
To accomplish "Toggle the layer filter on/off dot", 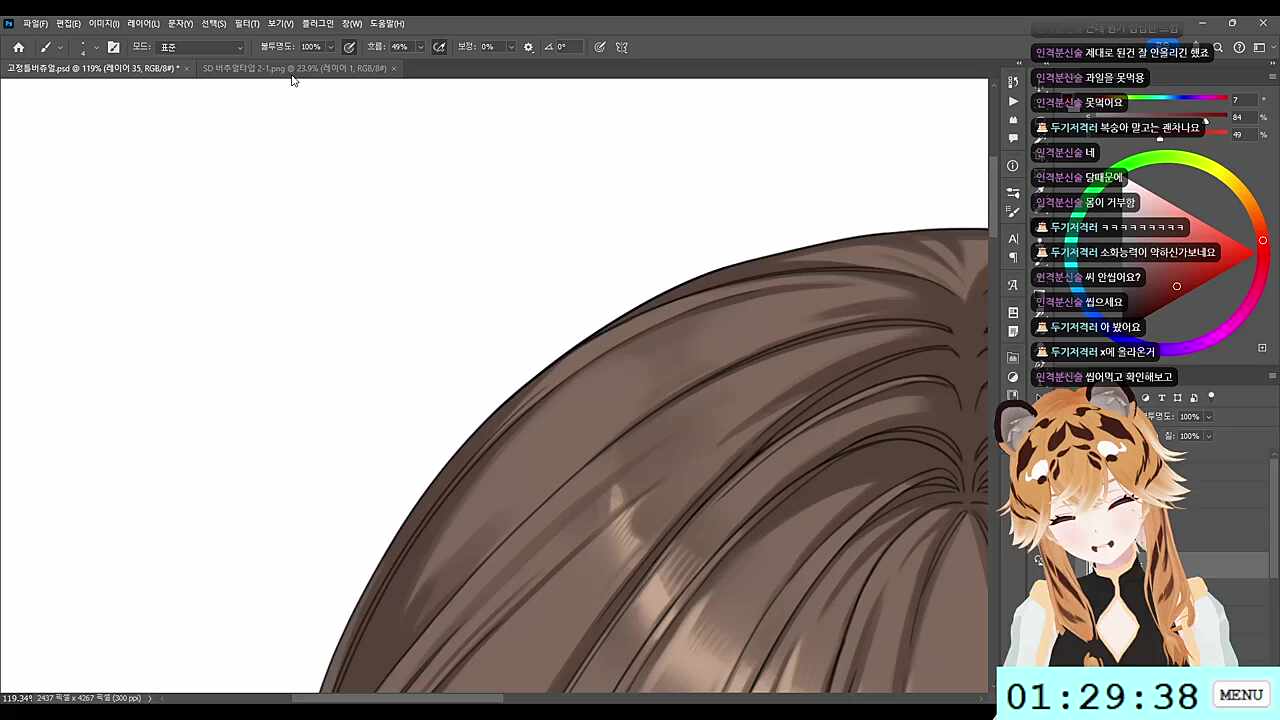I will [1211, 397].
